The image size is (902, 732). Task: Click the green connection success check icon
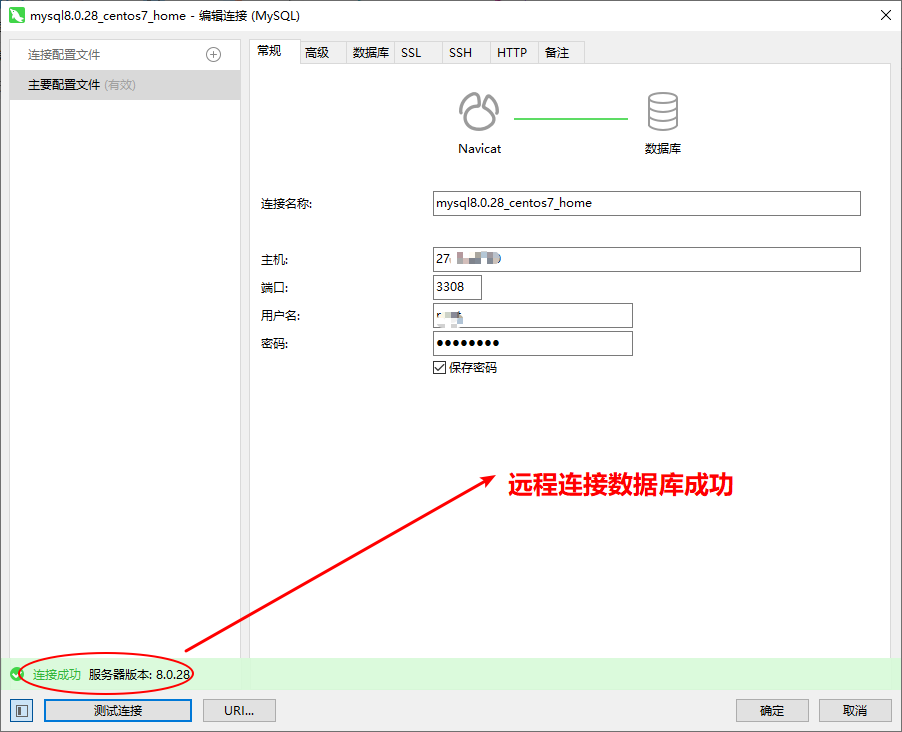(x=17, y=674)
